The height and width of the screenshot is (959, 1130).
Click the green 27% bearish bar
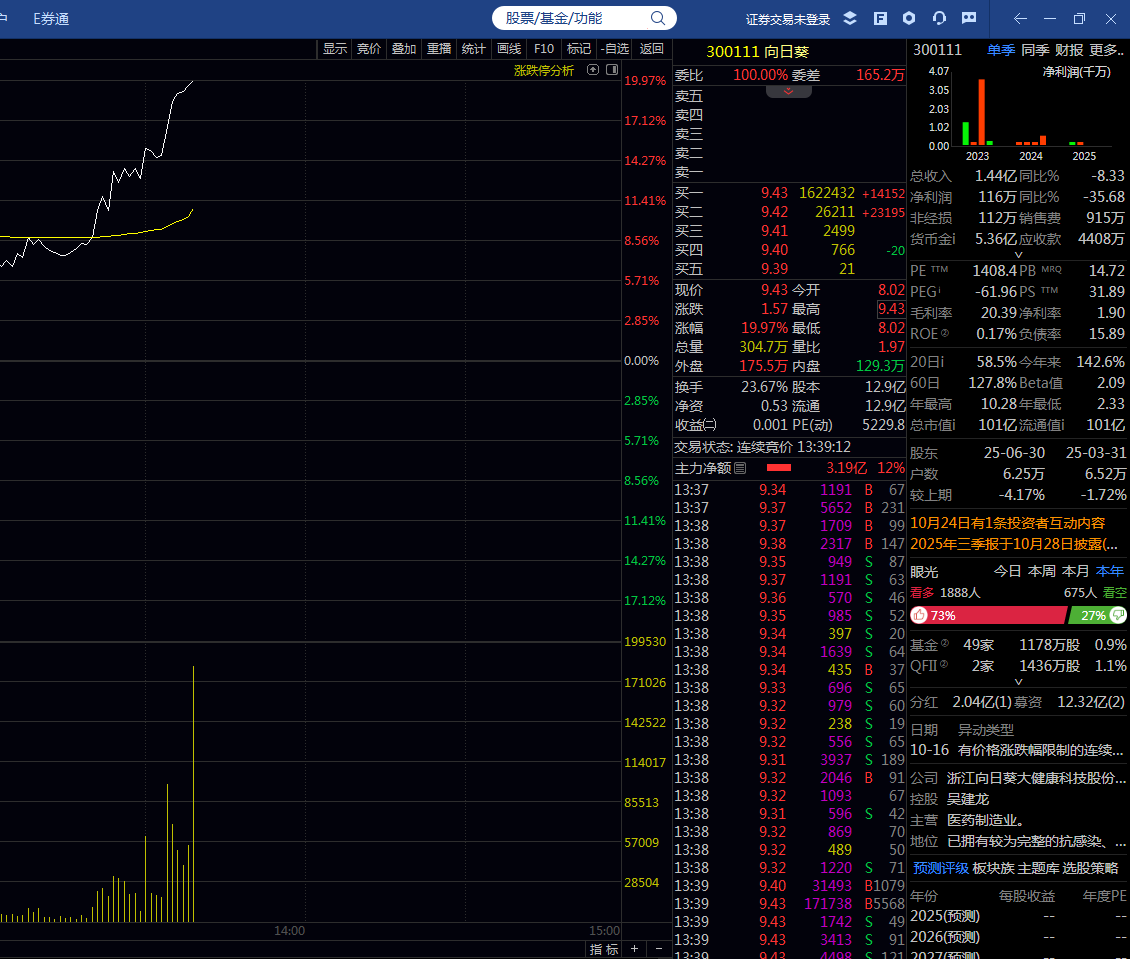tap(1097, 615)
